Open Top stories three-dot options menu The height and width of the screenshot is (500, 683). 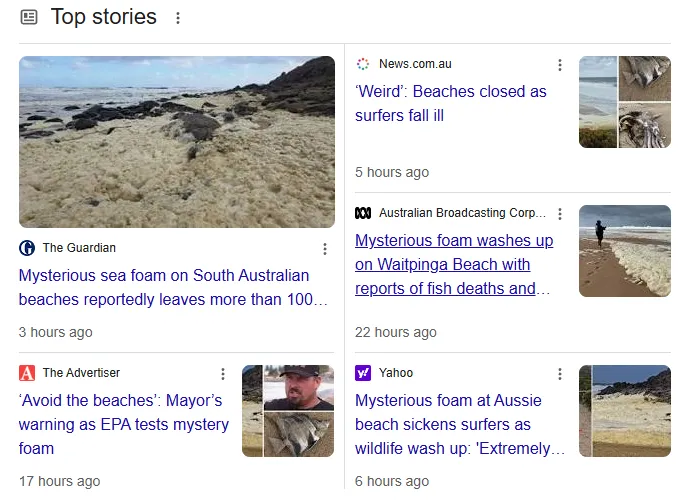coord(178,18)
